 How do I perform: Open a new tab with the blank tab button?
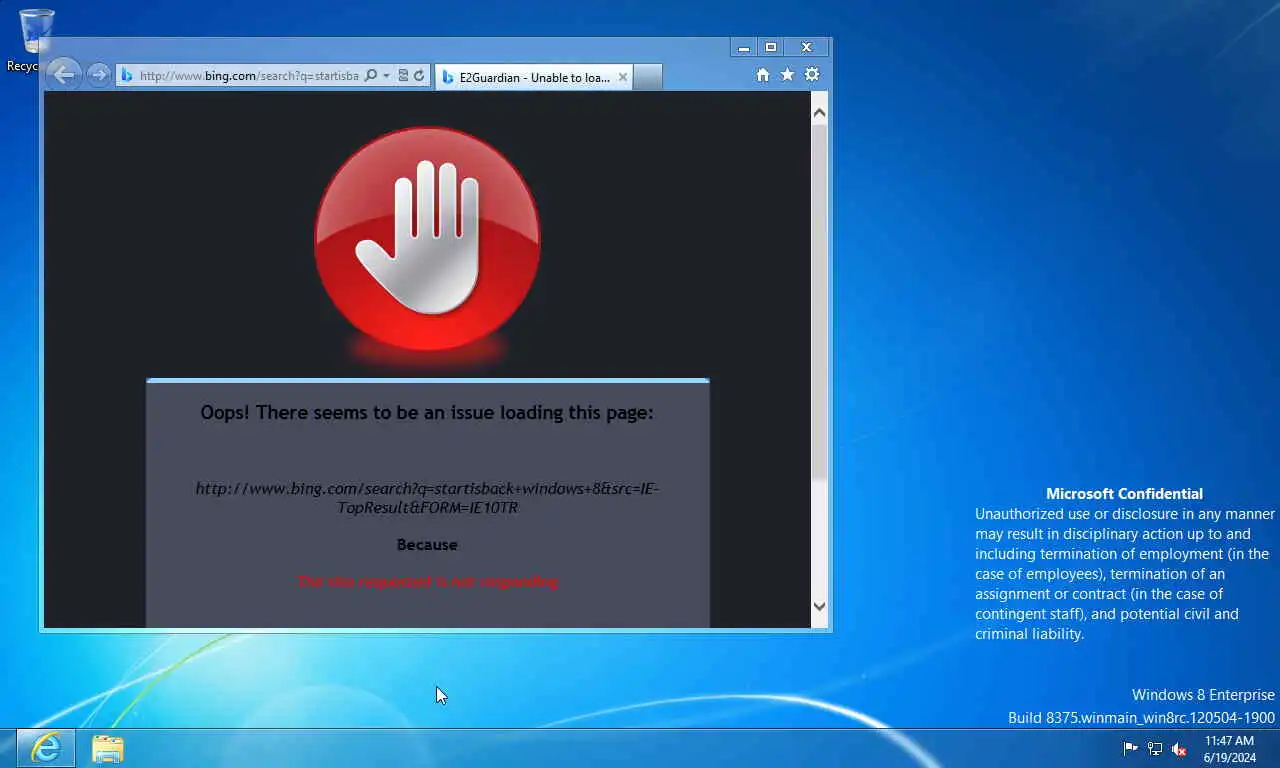(x=648, y=77)
